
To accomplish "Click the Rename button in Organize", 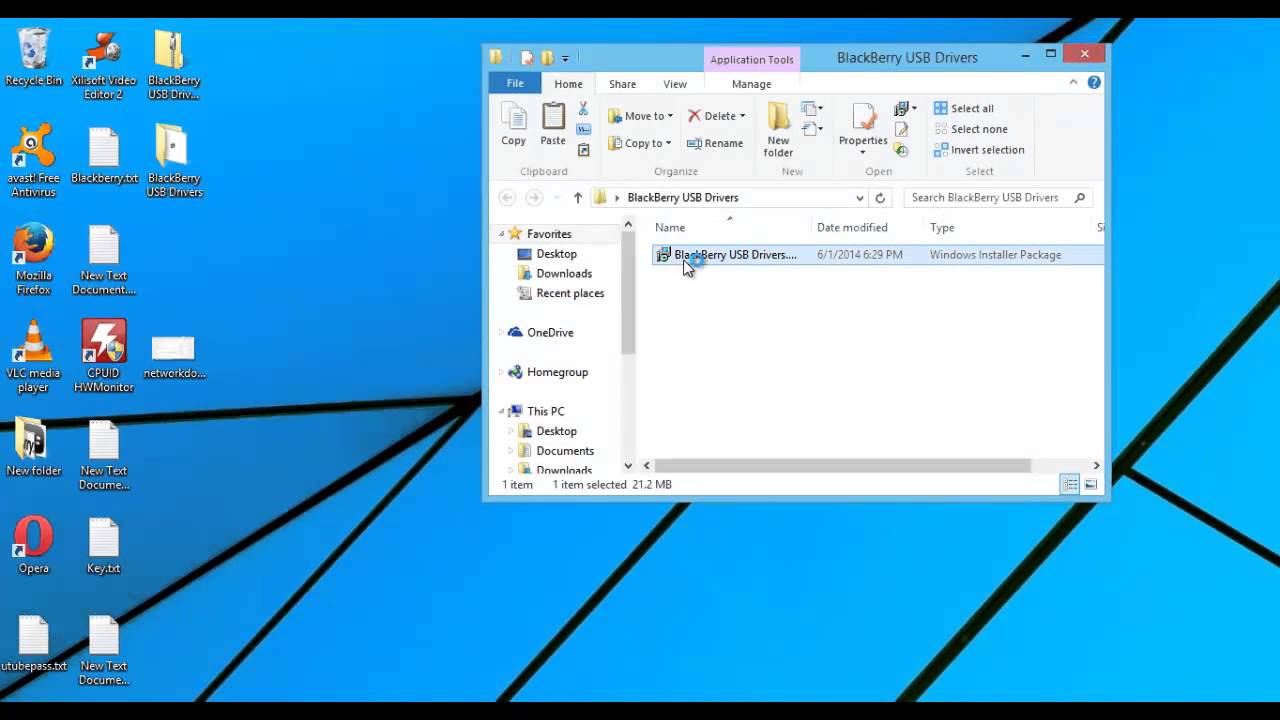I will [x=715, y=143].
